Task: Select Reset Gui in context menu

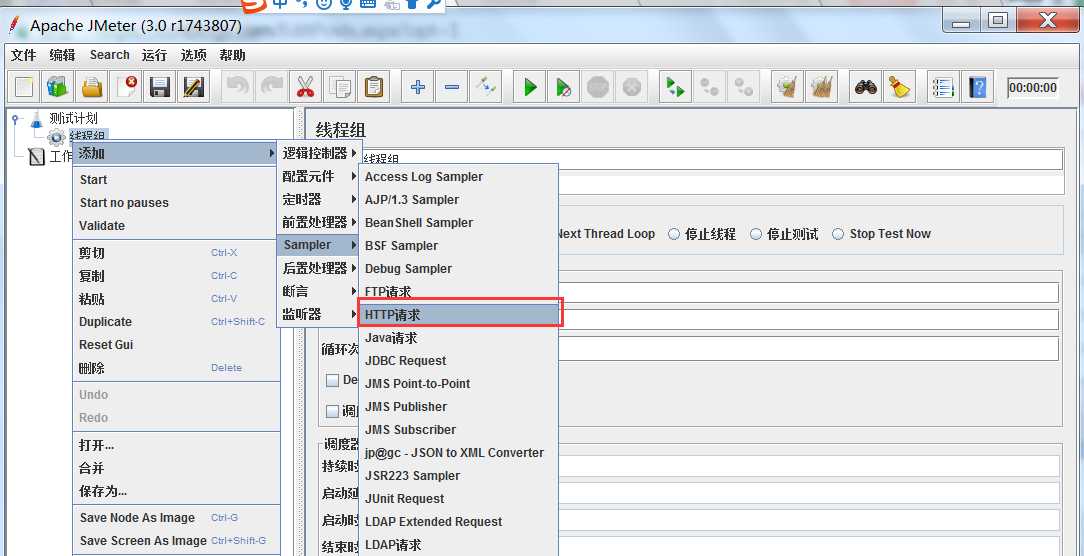Action: 176,344
